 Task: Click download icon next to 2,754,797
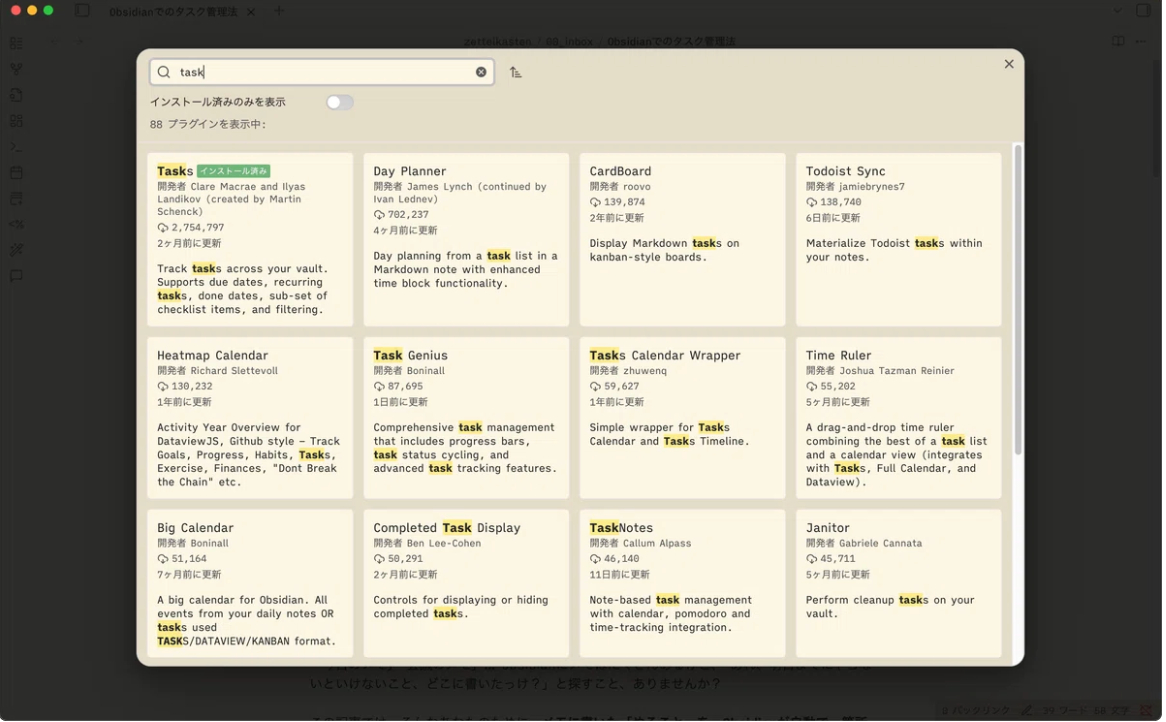(163, 228)
